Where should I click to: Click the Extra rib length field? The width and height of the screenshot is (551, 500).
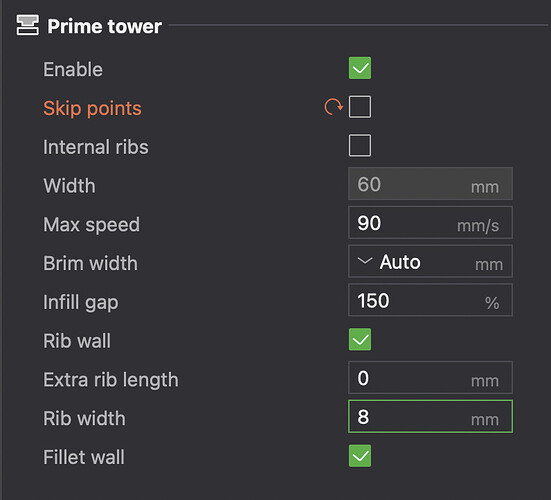tap(430, 378)
